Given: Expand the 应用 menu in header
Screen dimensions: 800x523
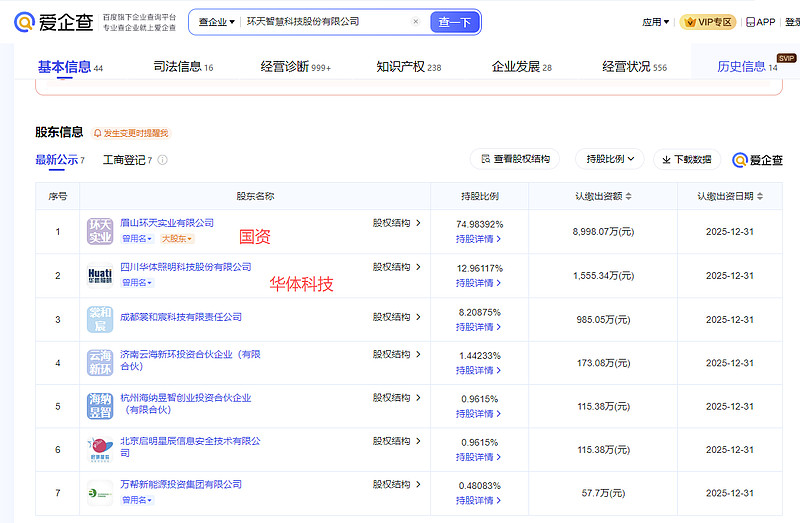Looking at the screenshot, I should (x=655, y=22).
